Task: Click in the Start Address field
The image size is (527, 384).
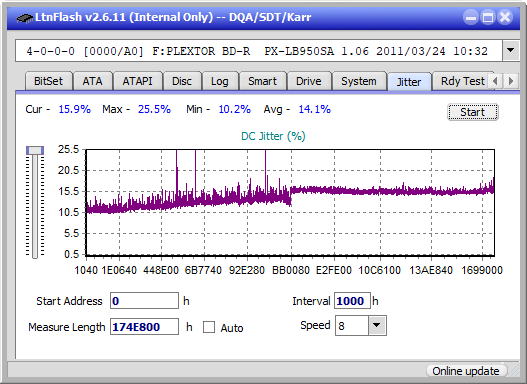Action: tap(145, 301)
